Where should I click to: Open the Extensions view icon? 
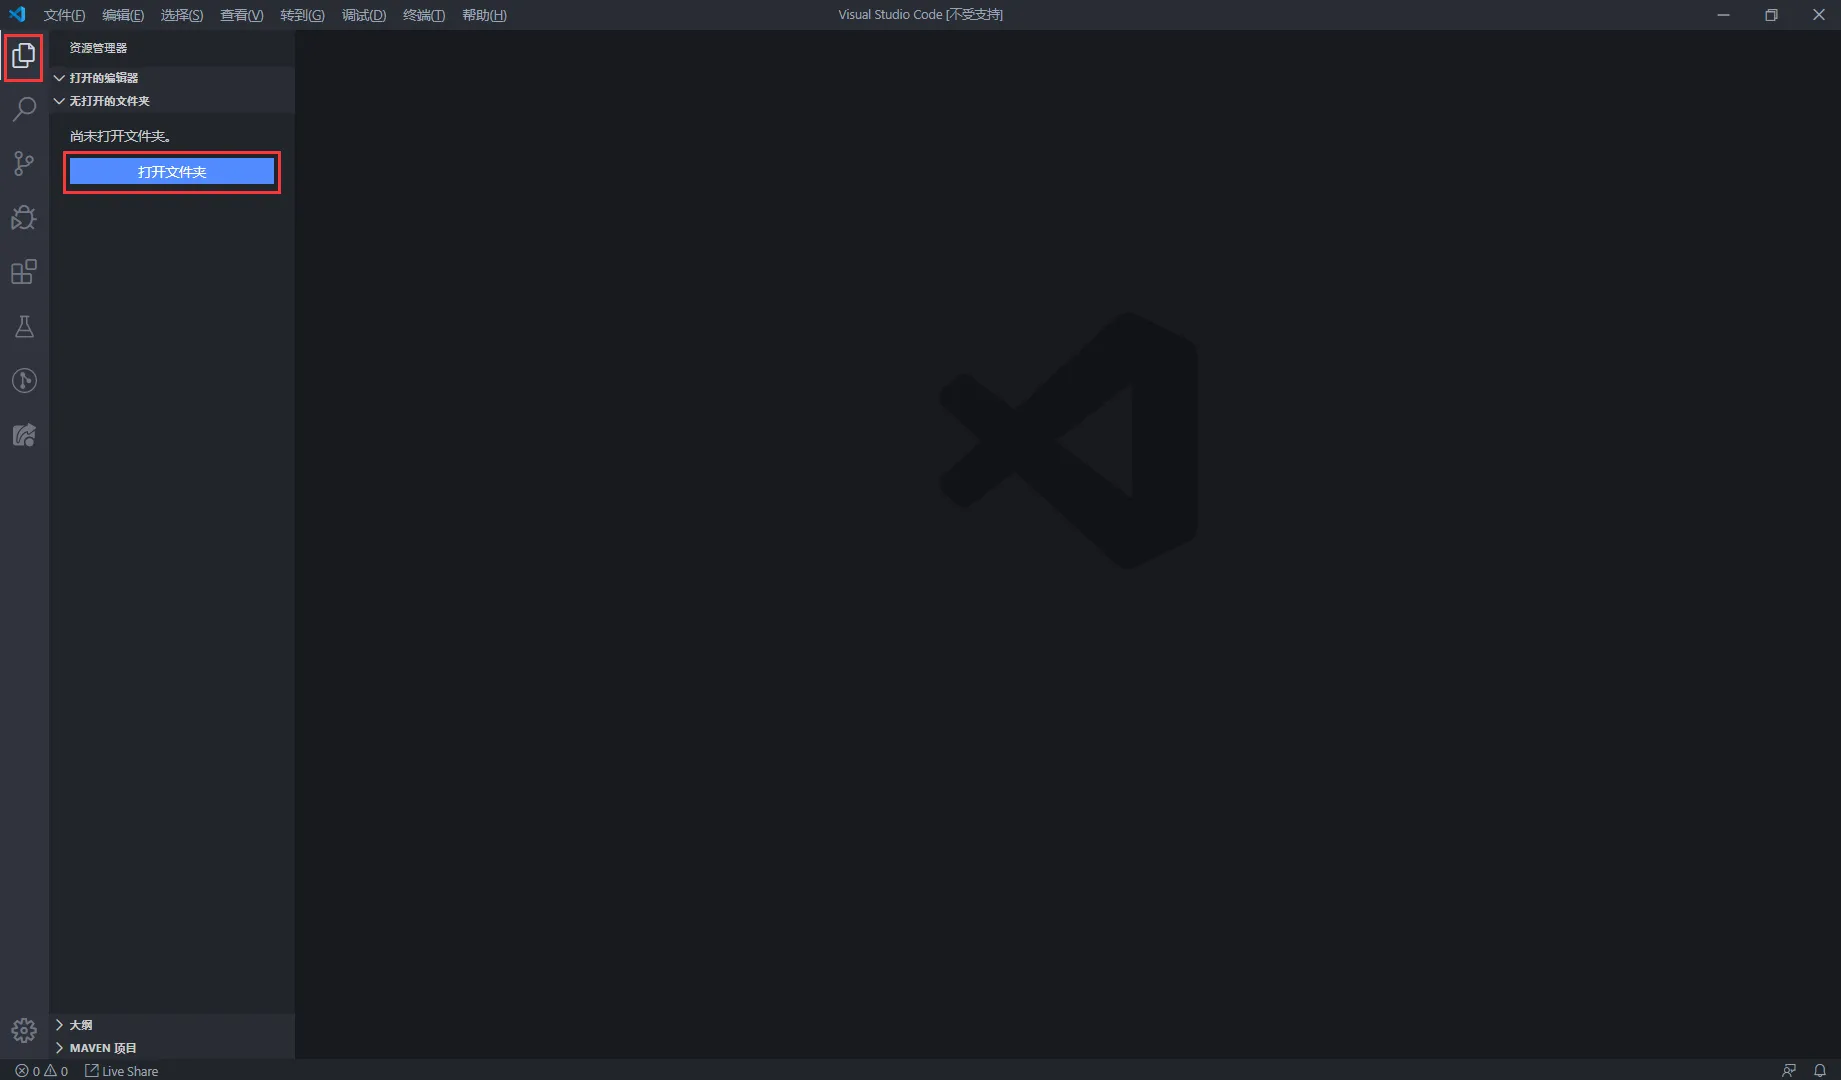(24, 272)
